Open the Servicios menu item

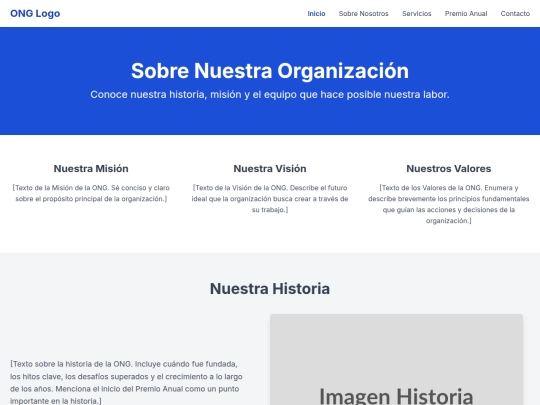pos(416,13)
